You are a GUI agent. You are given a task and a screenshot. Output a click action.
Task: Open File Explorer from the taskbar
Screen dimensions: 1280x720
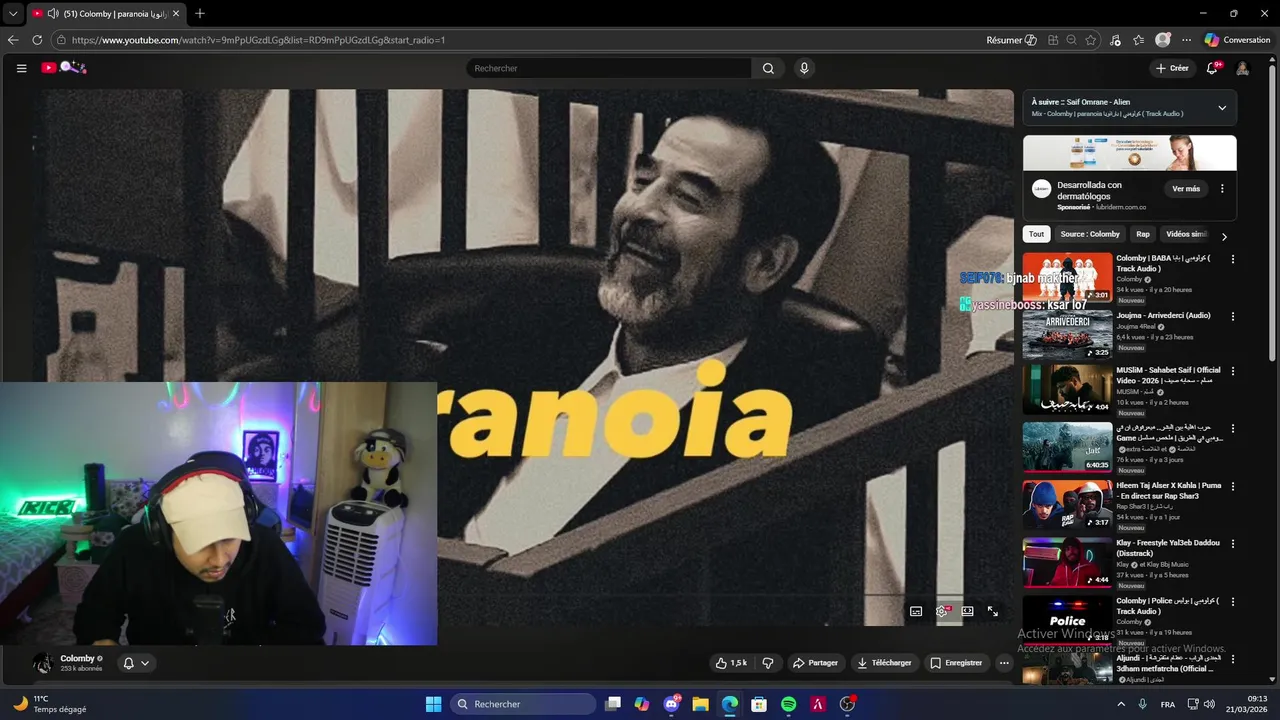pos(700,704)
